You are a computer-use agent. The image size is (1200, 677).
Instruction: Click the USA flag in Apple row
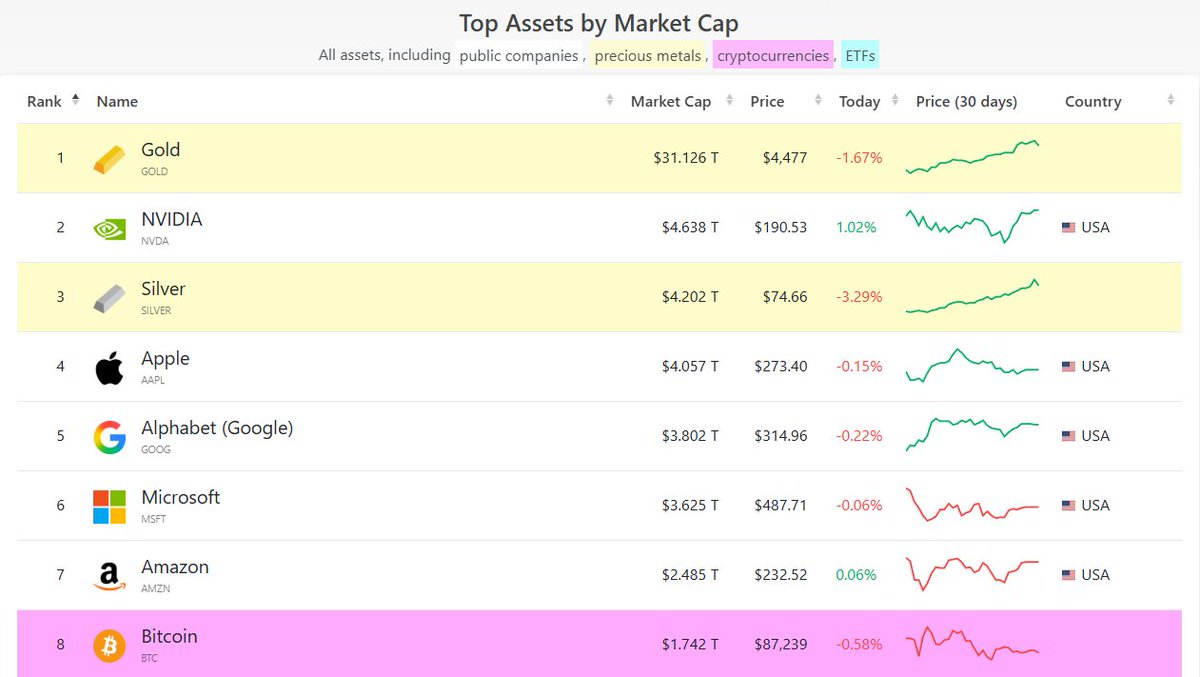(1068, 367)
